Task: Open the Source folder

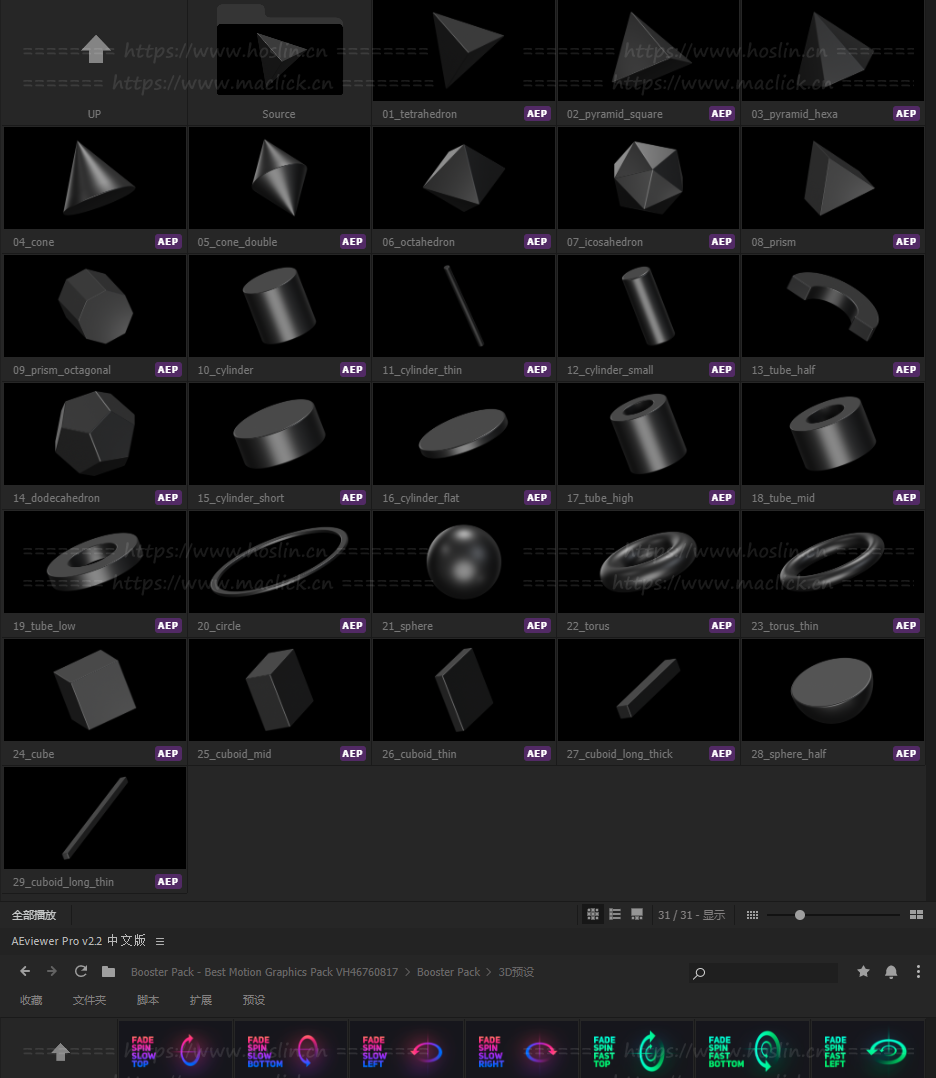Action: [279, 62]
